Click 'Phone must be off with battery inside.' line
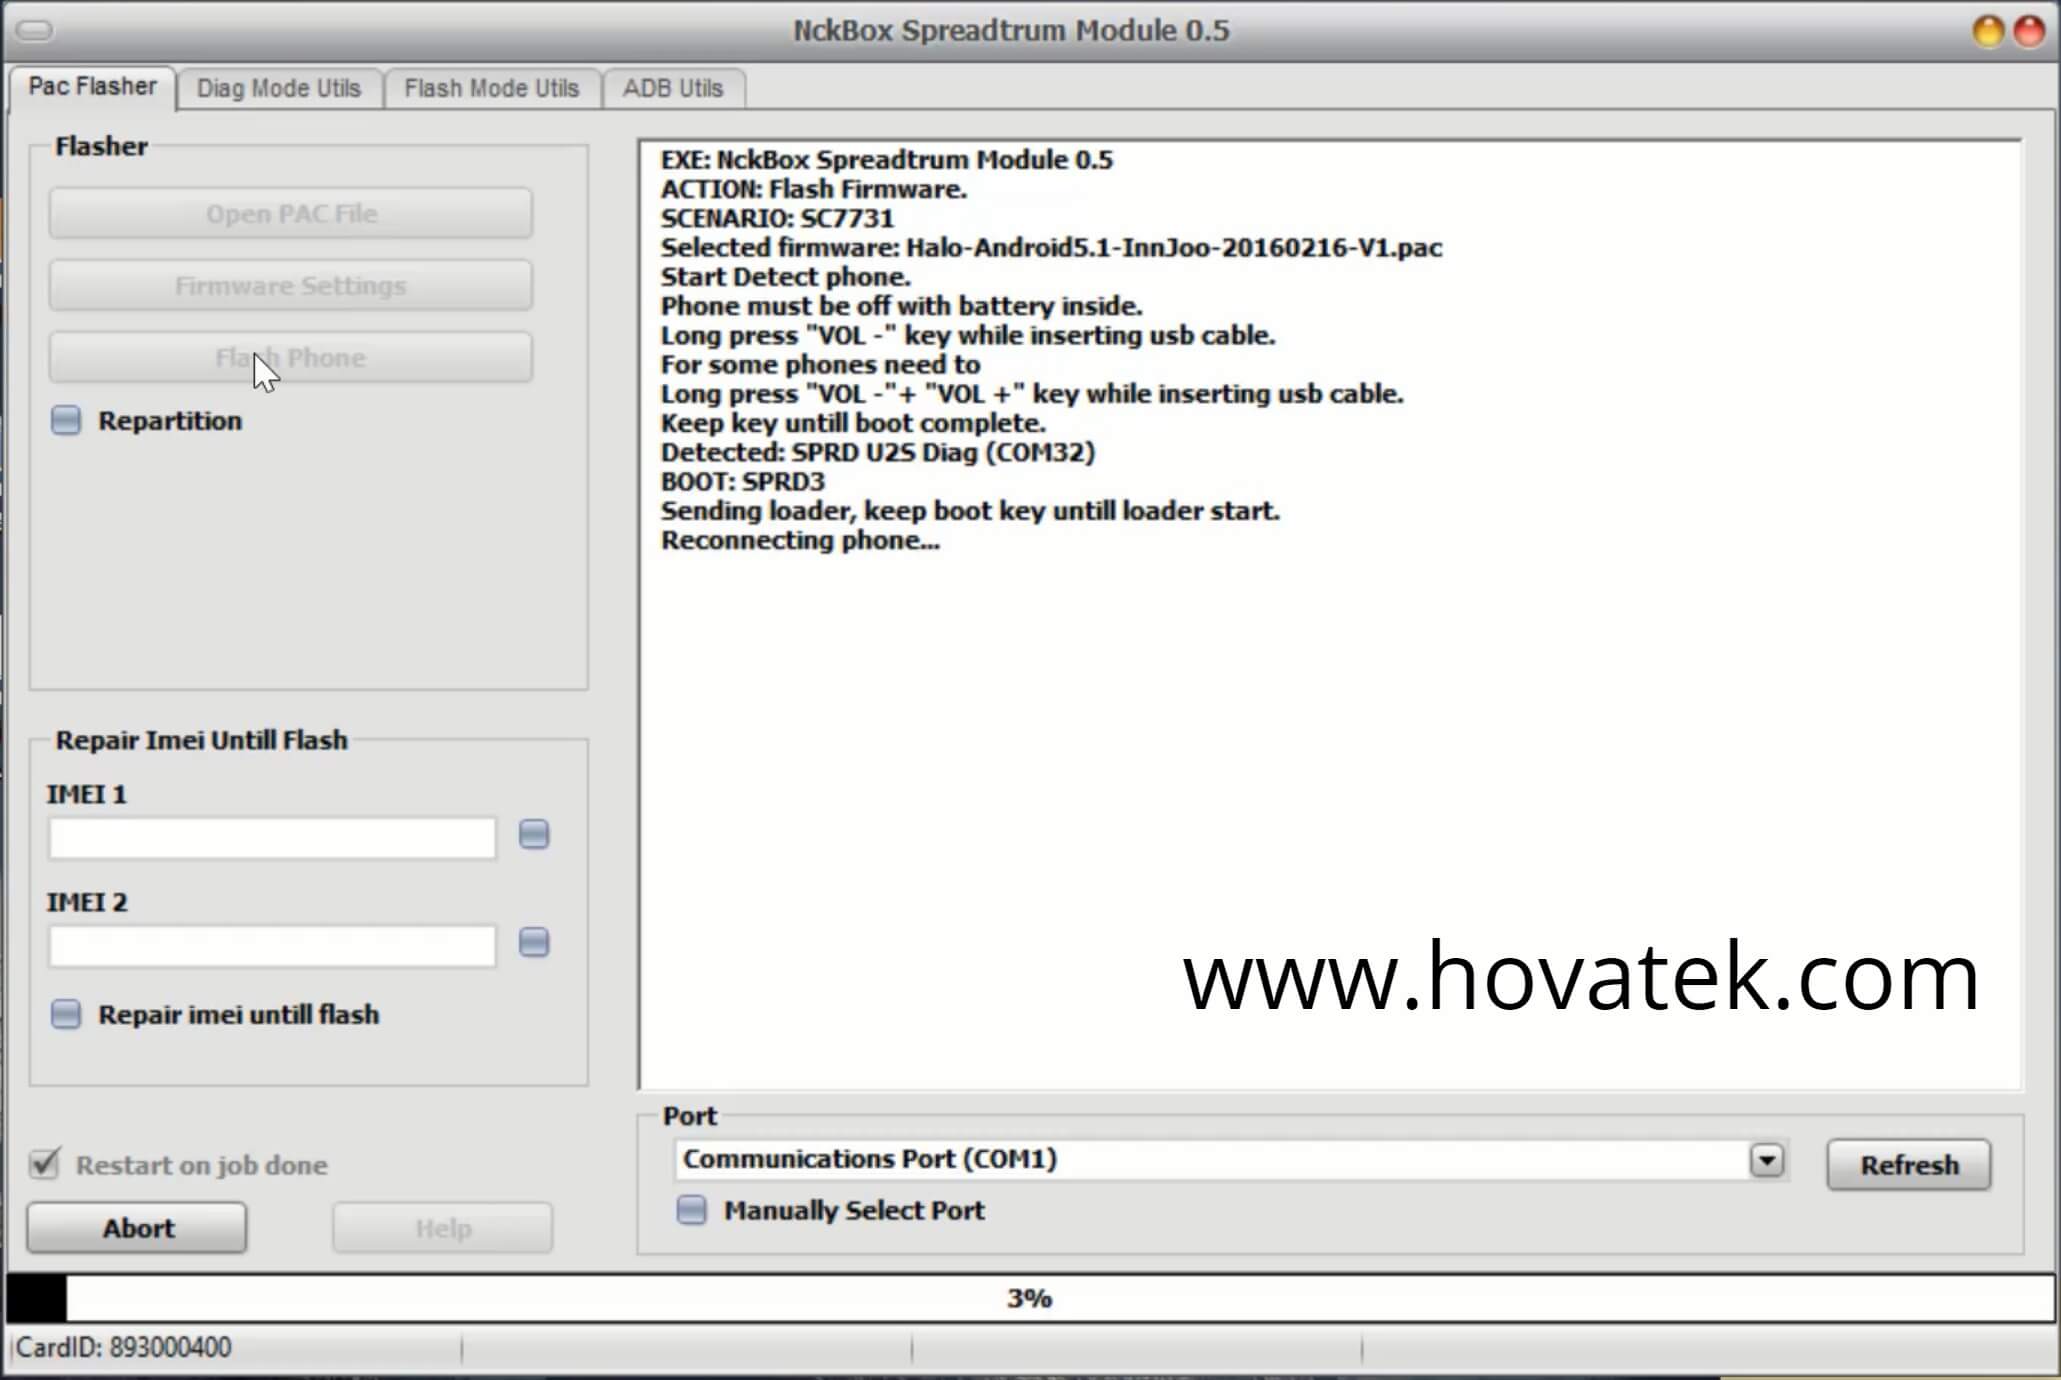Image resolution: width=2061 pixels, height=1380 pixels. [x=901, y=306]
